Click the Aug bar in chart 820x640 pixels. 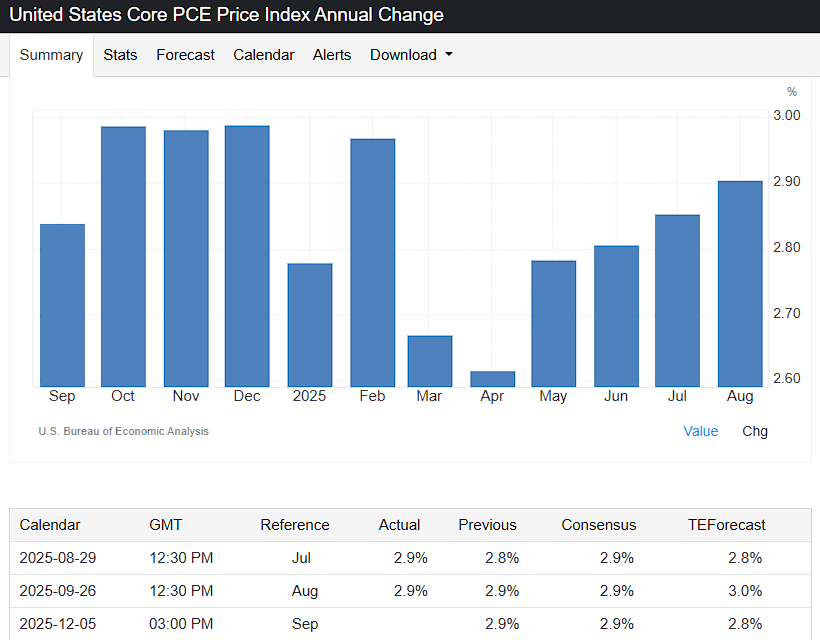740,283
